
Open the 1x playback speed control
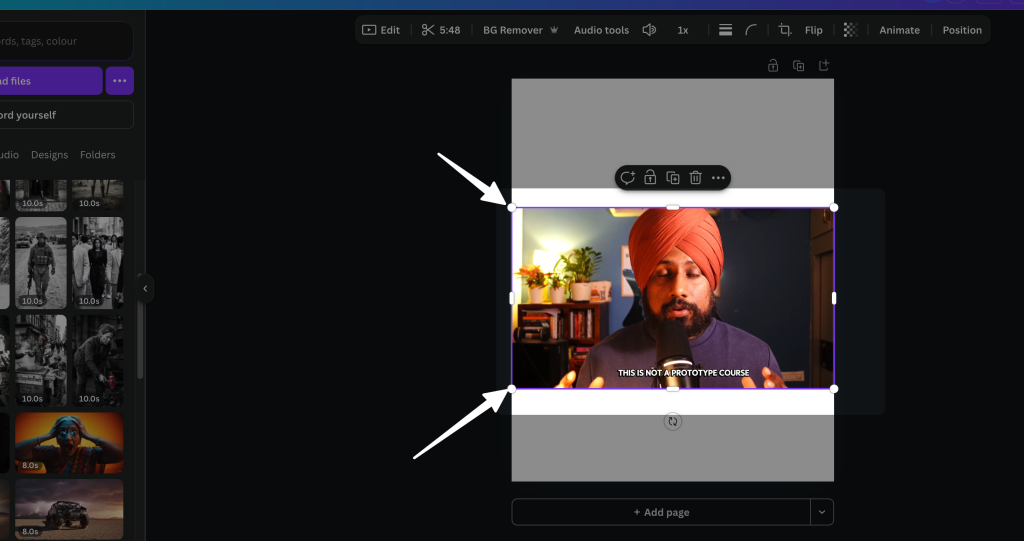click(x=682, y=30)
